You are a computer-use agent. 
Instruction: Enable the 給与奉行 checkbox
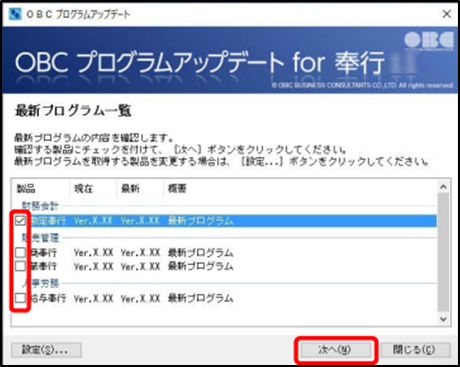20,298
